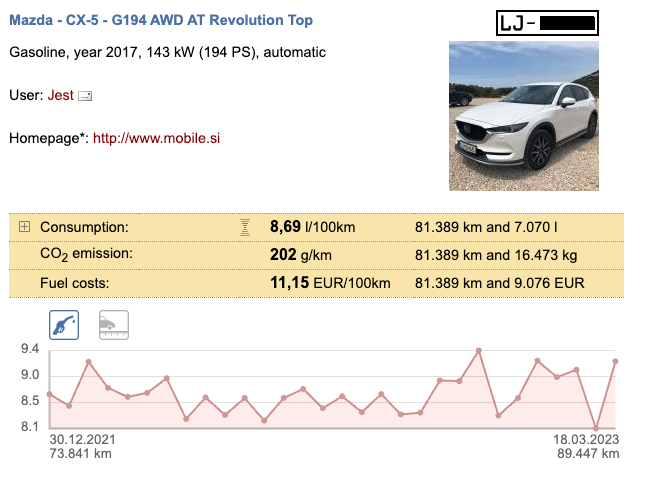The image size is (651, 480).
Task: Click the consumption range indicator icon
Action: [245, 227]
